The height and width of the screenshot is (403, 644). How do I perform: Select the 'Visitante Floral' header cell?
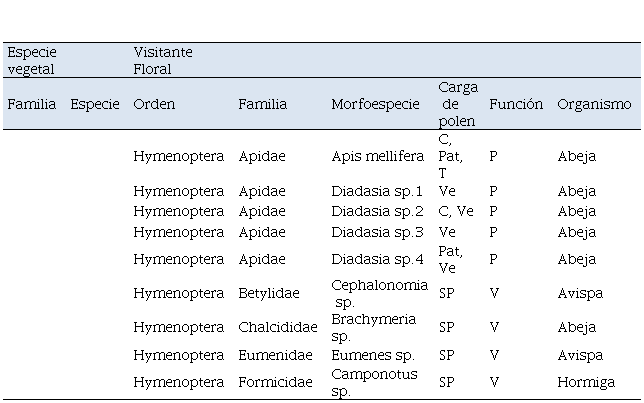tap(163, 60)
